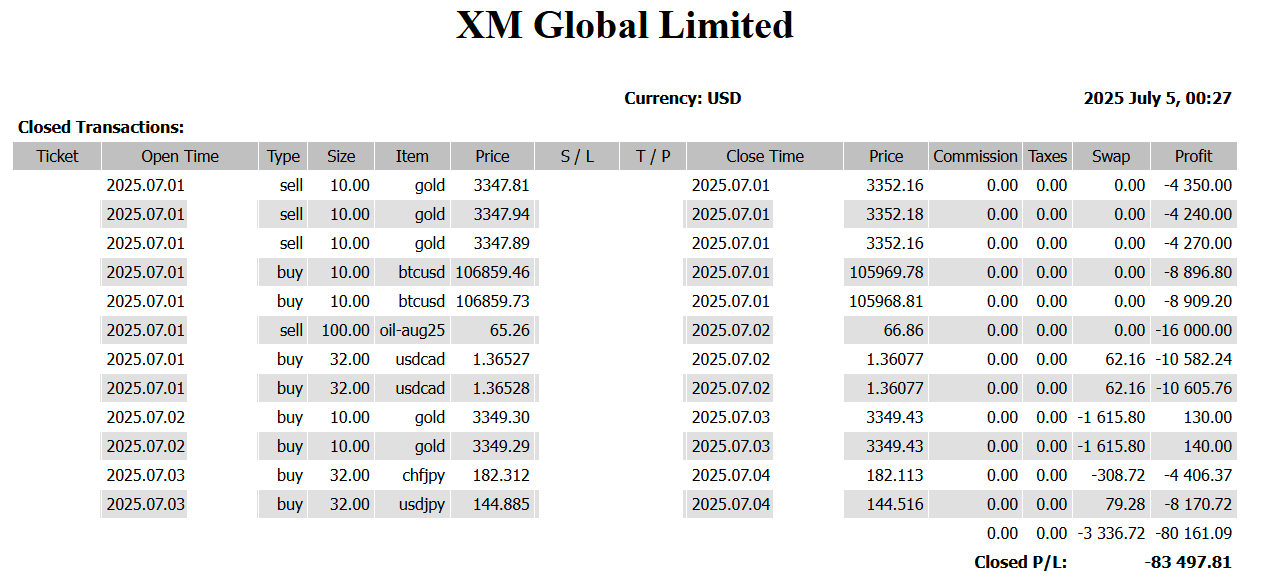This screenshot has width=1276, height=577.
Task: Select the Closed Transactions heading
Action: 101,127
